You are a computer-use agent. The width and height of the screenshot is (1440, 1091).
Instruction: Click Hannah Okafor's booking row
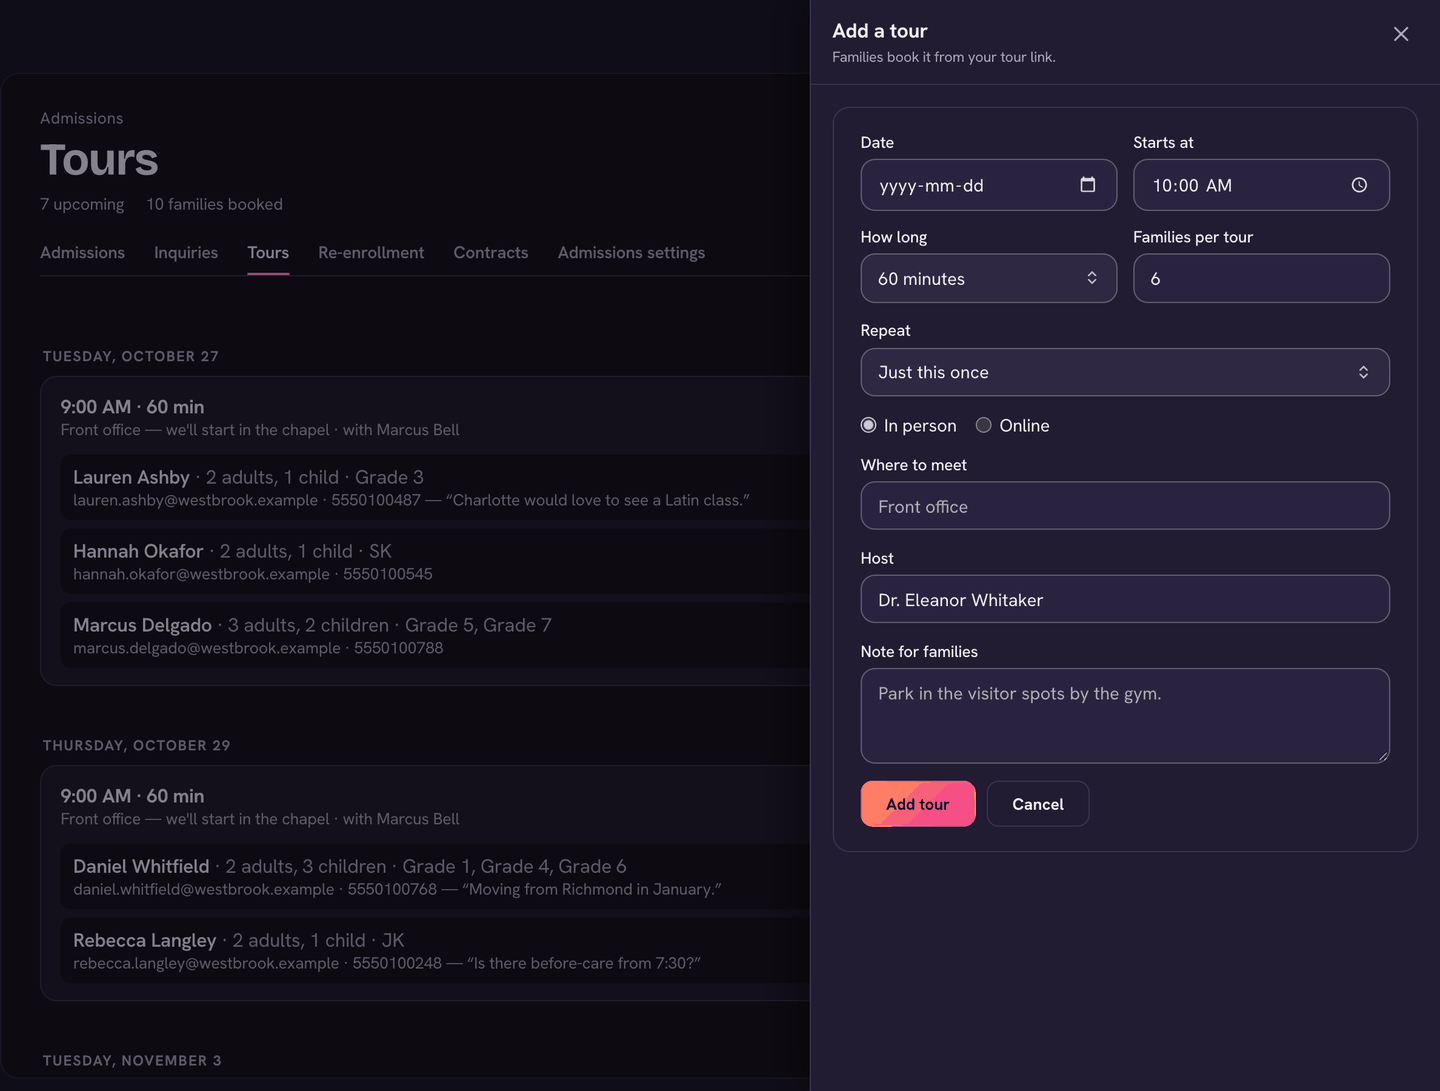[435, 561]
